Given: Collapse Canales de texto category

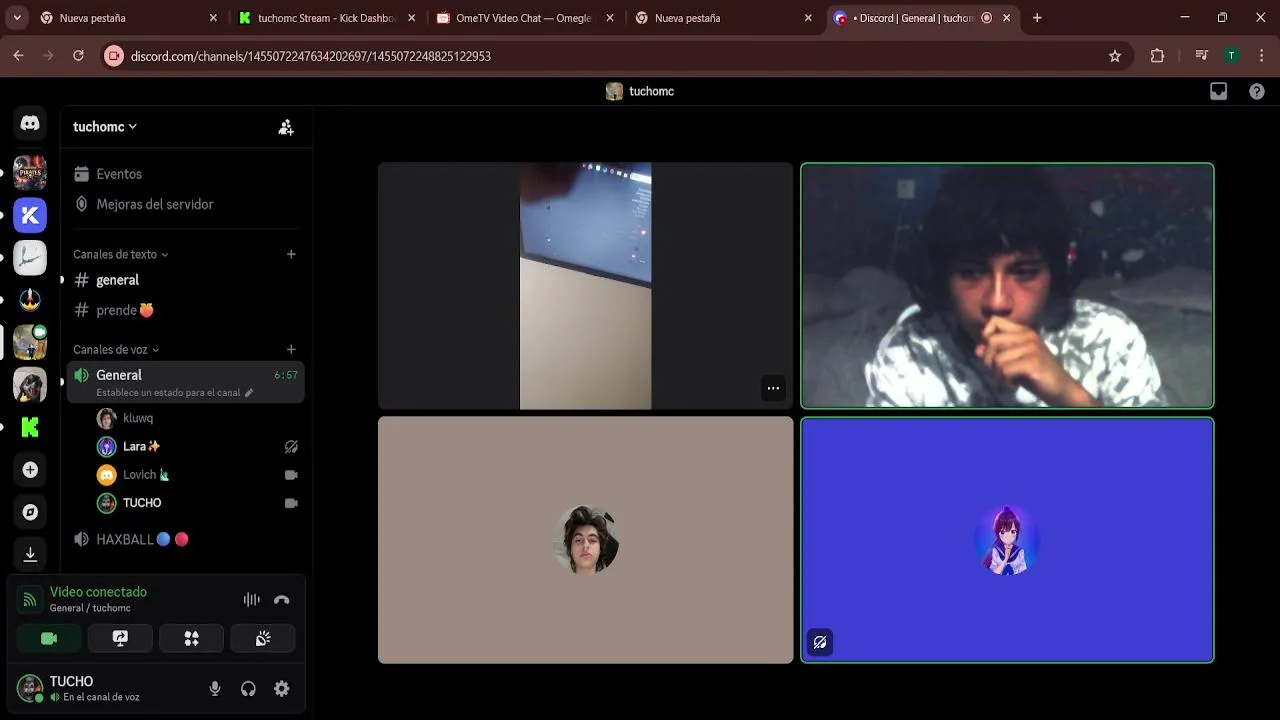Looking at the screenshot, I should coord(120,254).
